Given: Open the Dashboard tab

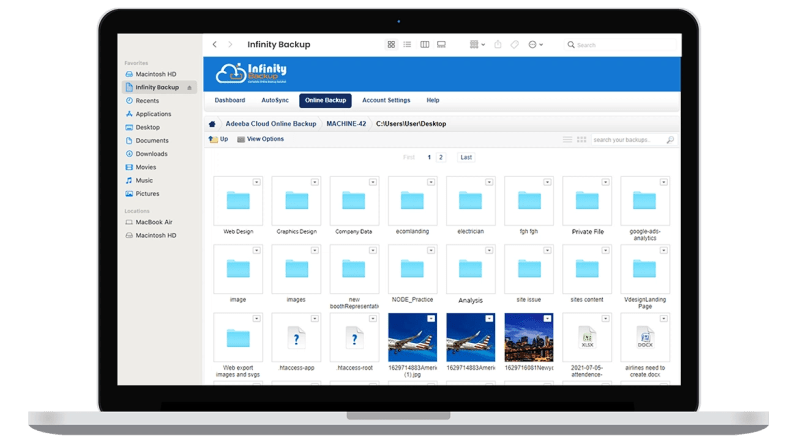Looking at the screenshot, I should (230, 100).
